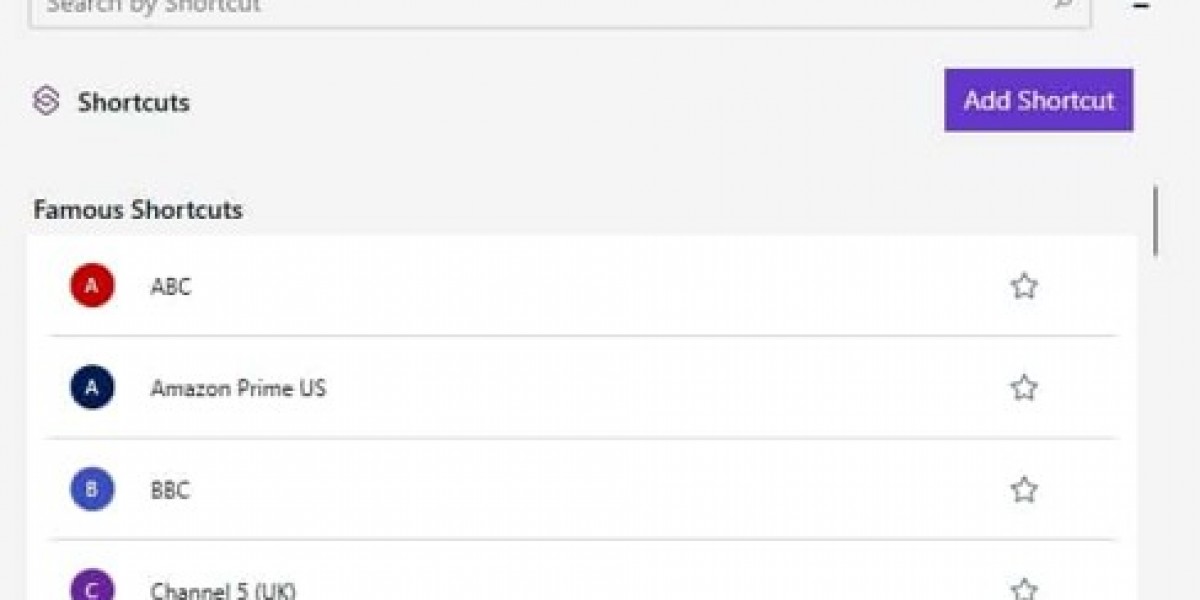Click the Shortcuts S logo icon
The width and height of the screenshot is (1200, 600).
46,101
